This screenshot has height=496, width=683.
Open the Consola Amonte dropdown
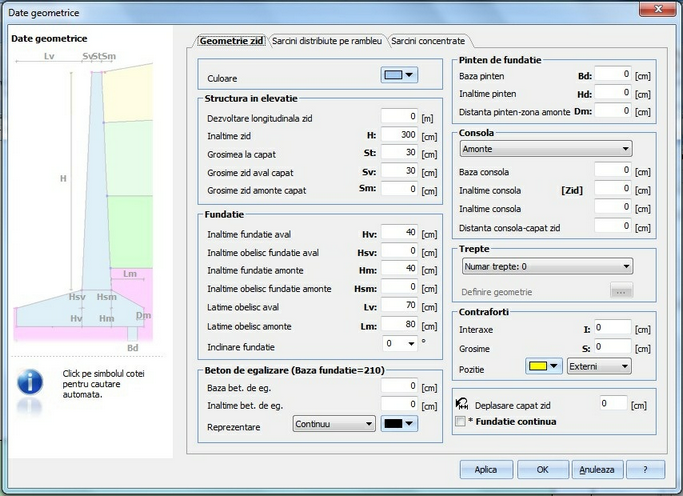tap(546, 149)
